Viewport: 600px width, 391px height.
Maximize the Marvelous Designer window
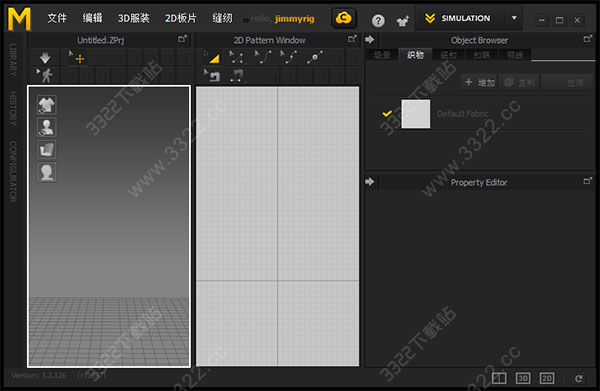tap(559, 20)
